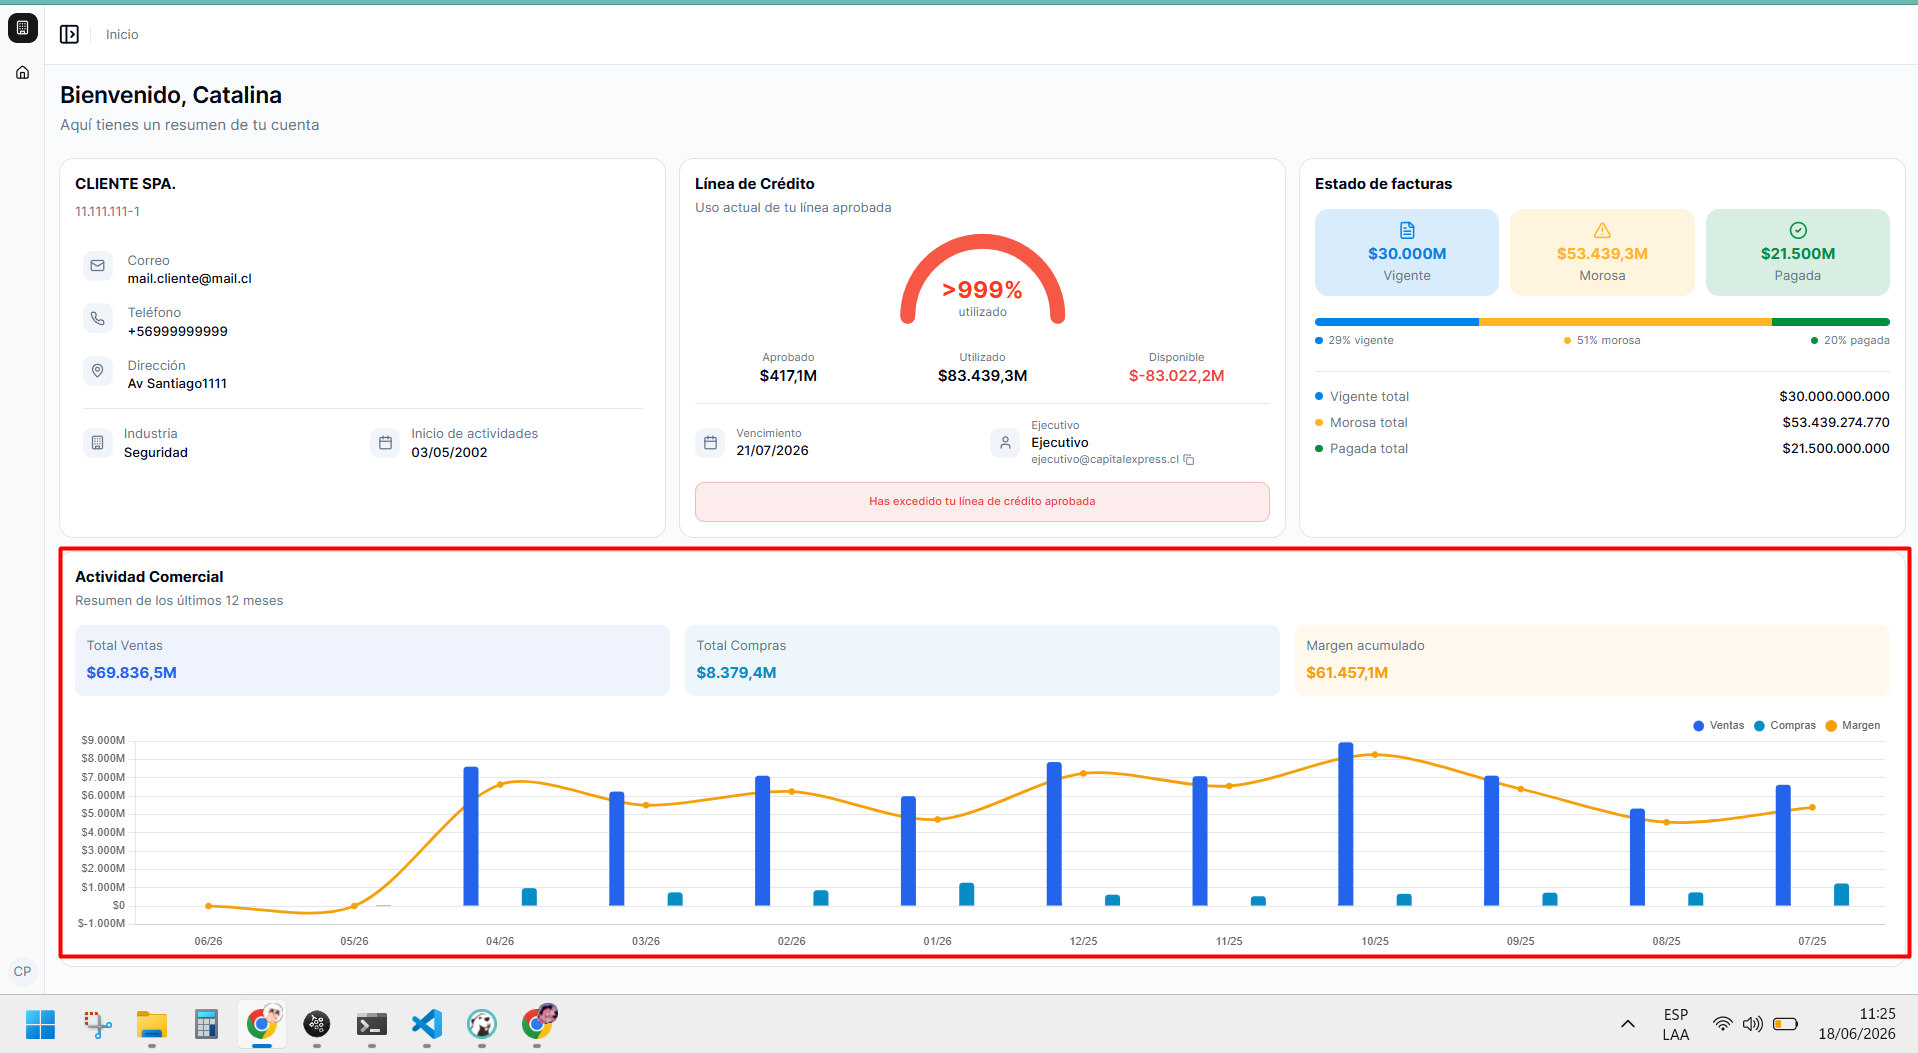Click the >999% credit usage gauge
Image resolution: width=1918 pixels, height=1053 pixels.
point(983,280)
